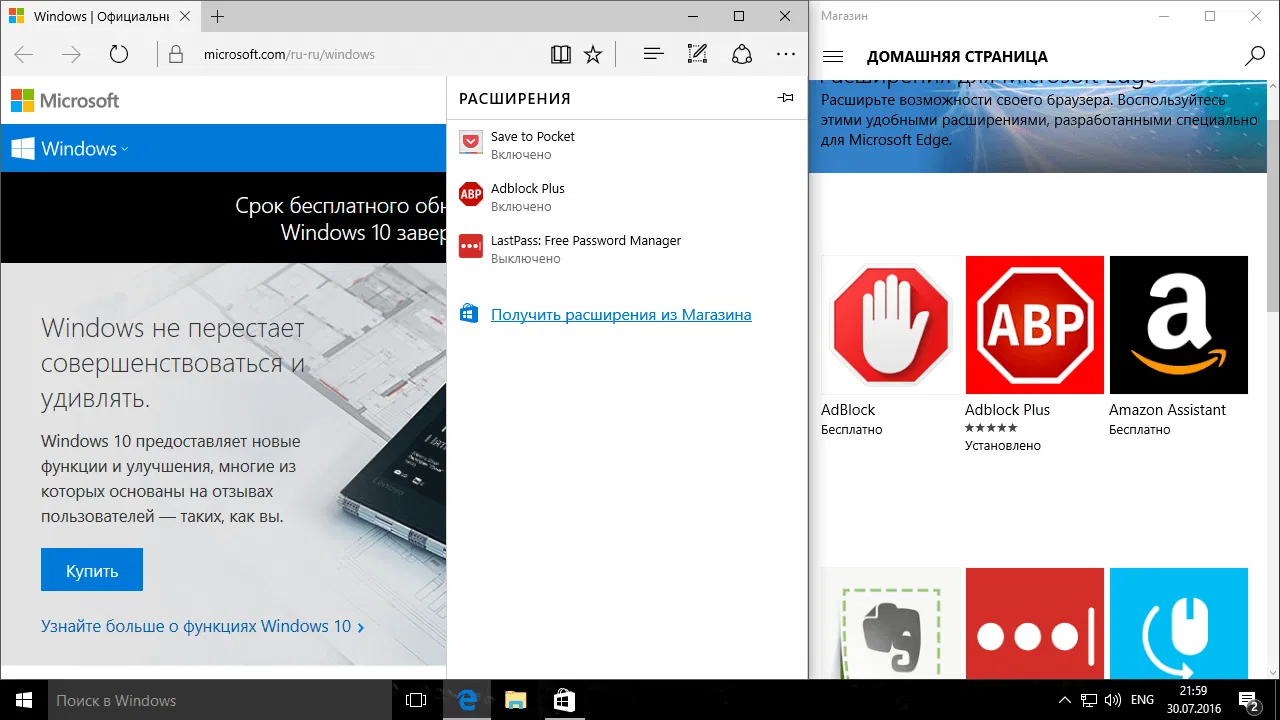Follow the Получить расширения из Магазина link
Viewport: 1280px width, 720px height.
tap(621, 314)
